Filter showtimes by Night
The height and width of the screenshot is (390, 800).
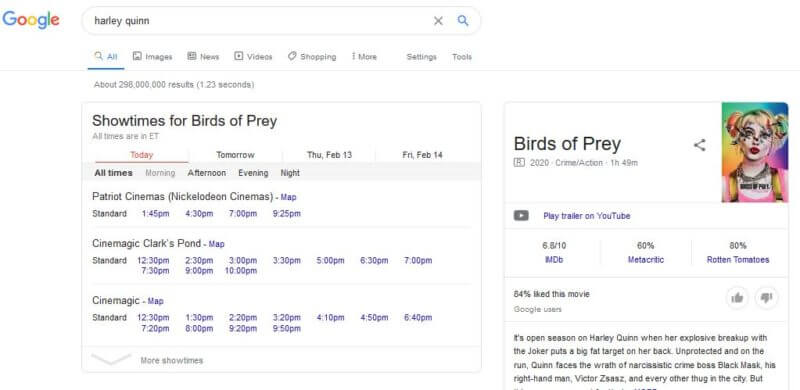[290, 173]
